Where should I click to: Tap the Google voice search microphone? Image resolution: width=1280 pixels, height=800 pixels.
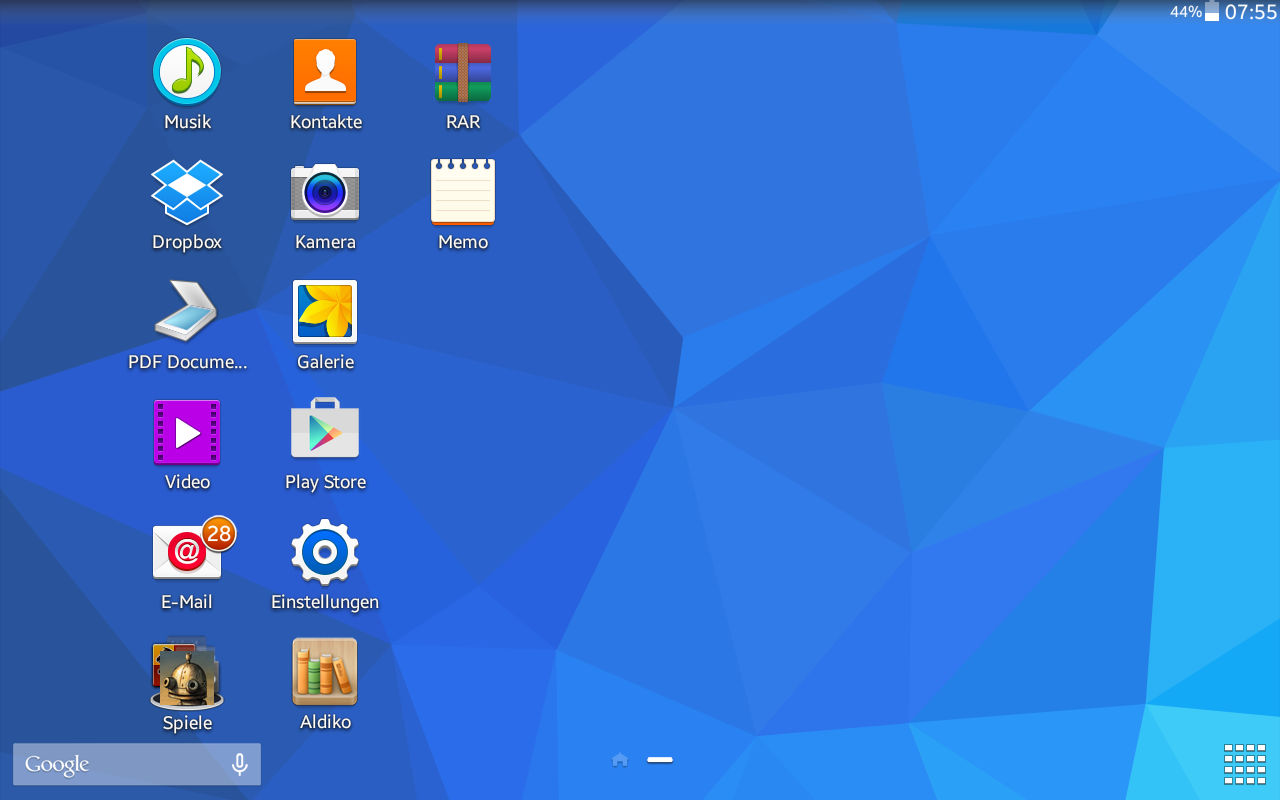coord(239,764)
